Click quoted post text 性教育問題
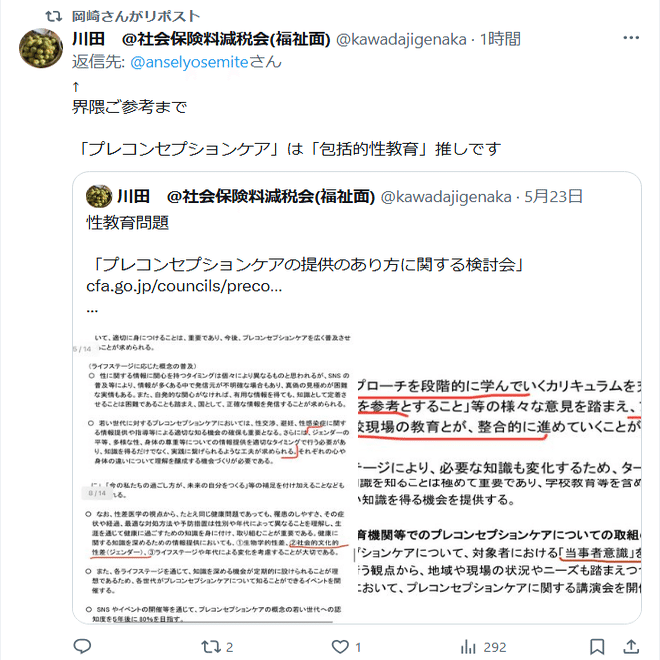The image size is (660, 660). click(128, 223)
